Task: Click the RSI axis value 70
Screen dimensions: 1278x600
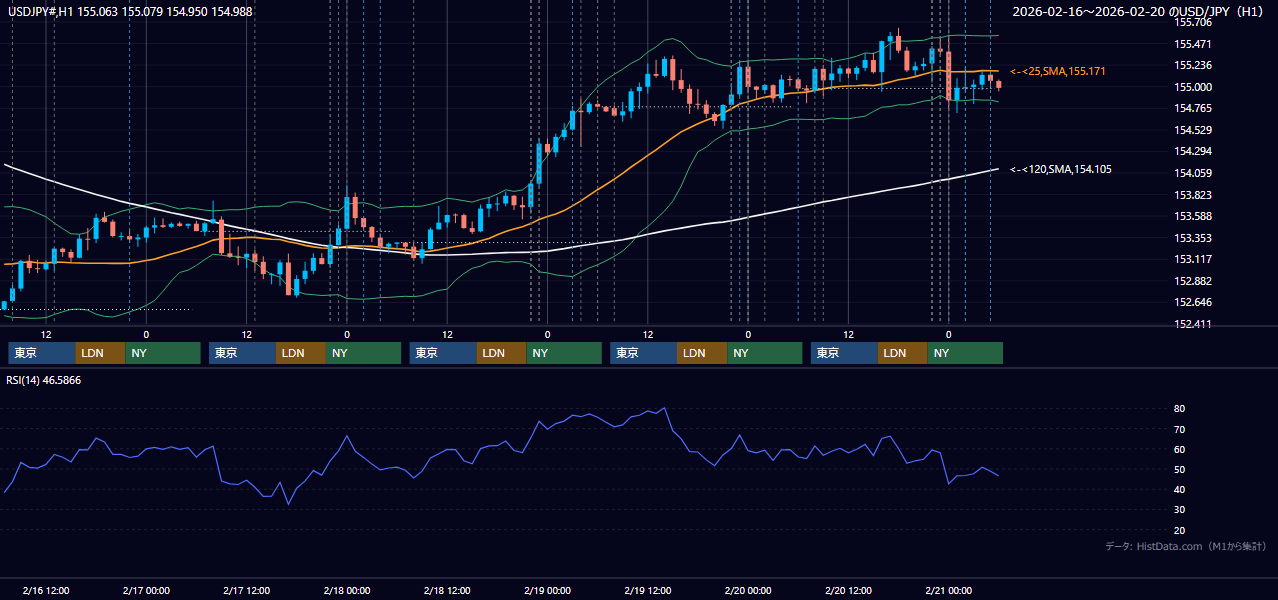Action: pos(1179,429)
